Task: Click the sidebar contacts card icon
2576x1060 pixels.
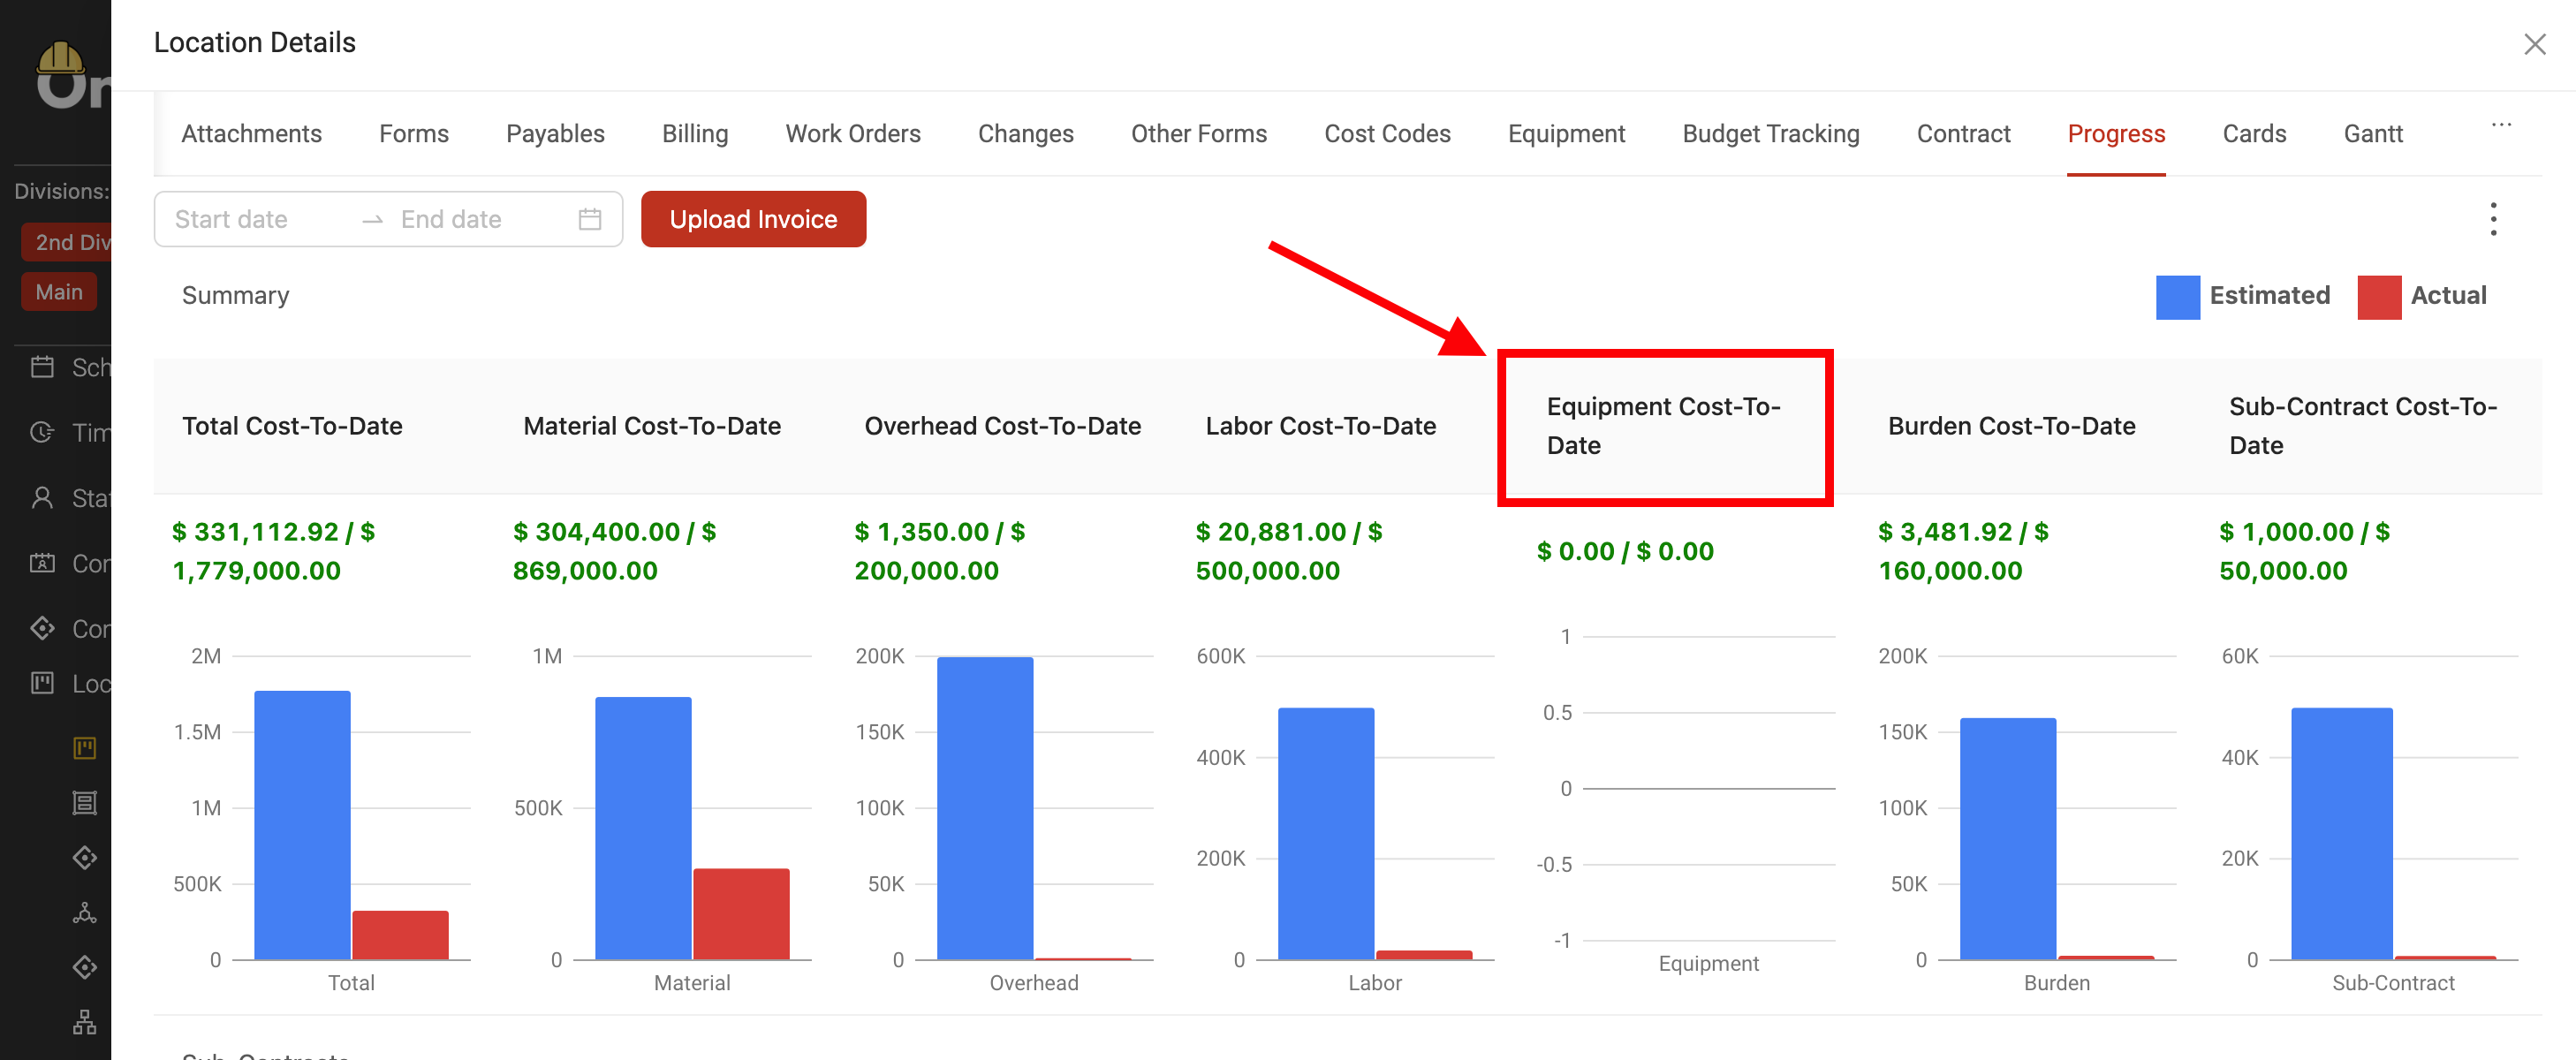Action: click(42, 563)
